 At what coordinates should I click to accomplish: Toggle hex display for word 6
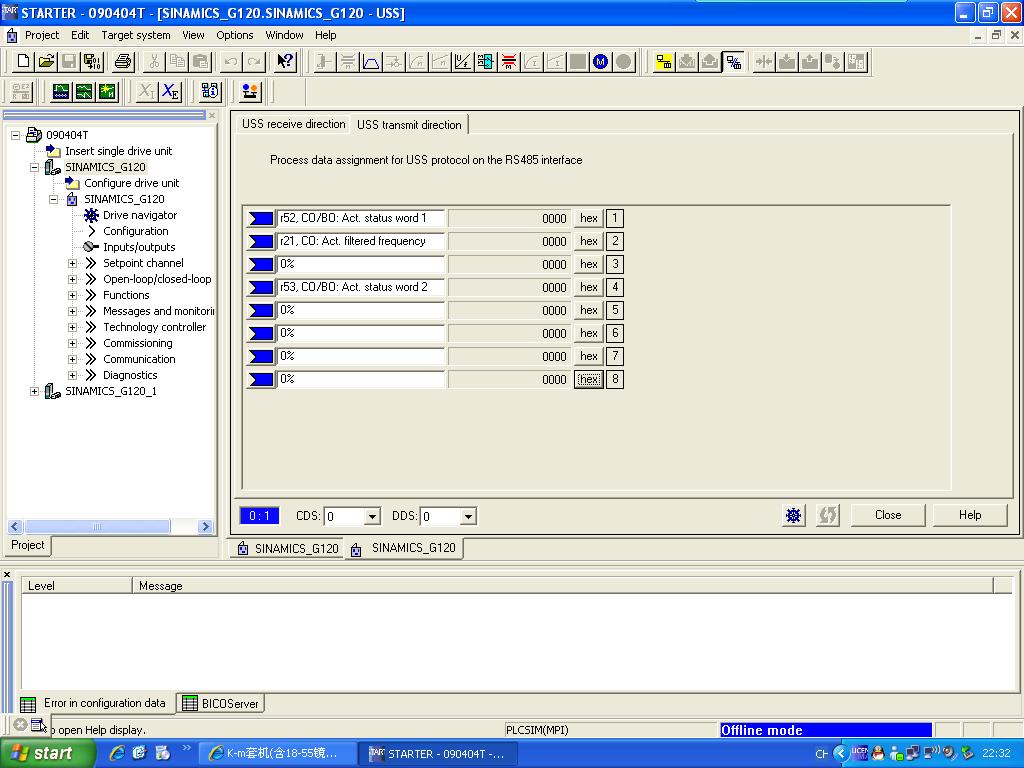[x=588, y=333]
